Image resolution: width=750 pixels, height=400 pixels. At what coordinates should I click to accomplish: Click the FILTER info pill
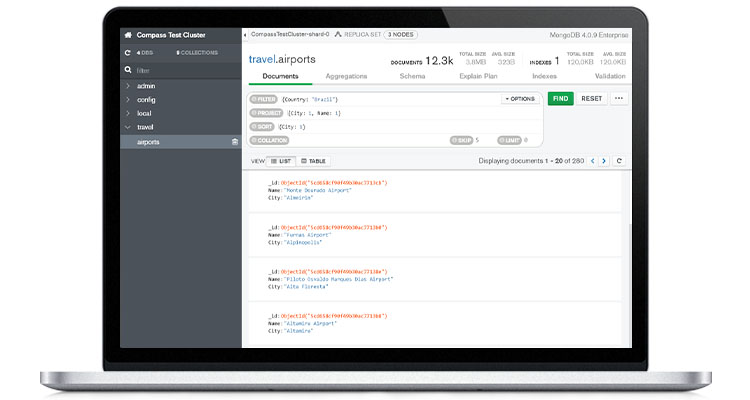pyautogui.click(x=264, y=100)
